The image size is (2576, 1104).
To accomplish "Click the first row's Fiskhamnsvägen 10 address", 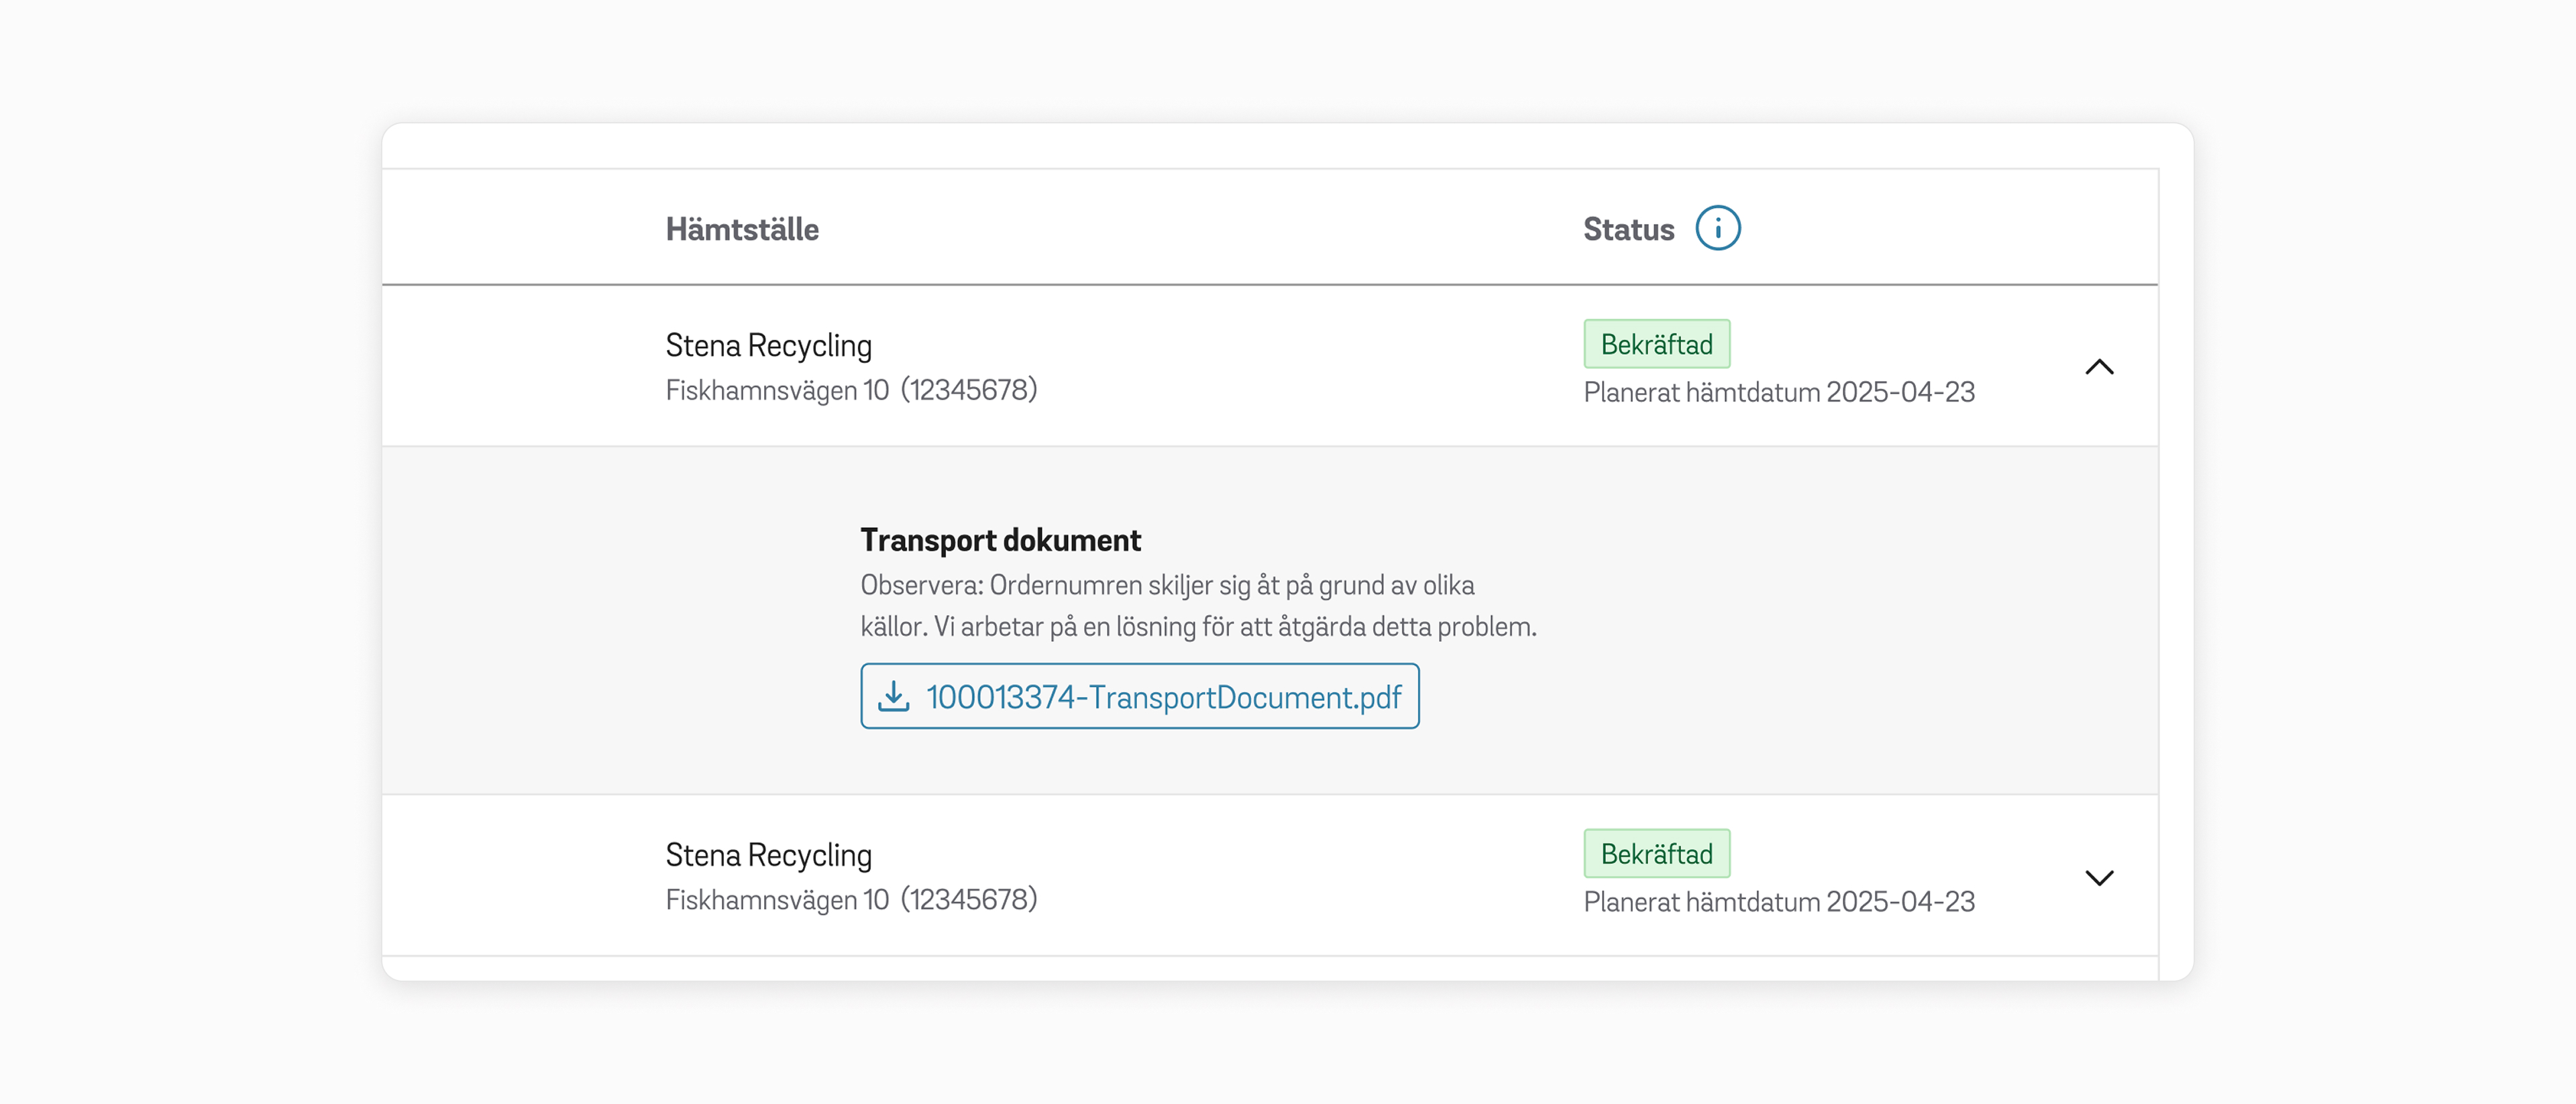I will click(x=777, y=390).
